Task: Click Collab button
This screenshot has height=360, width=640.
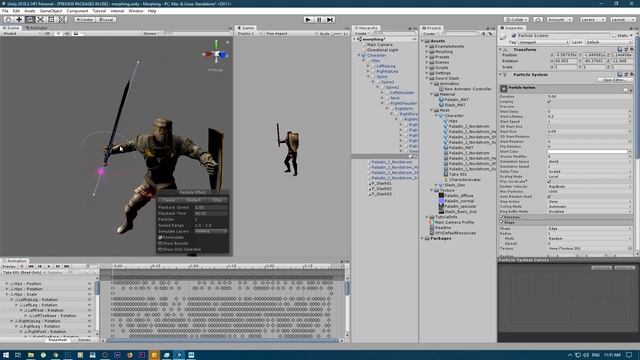Action: pyautogui.click(x=516, y=19)
